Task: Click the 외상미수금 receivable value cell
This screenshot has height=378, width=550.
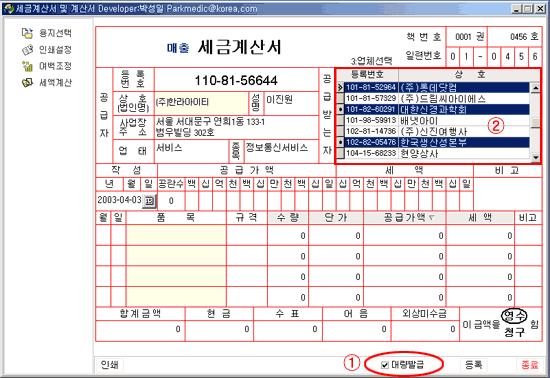Action: pyautogui.click(x=425, y=330)
